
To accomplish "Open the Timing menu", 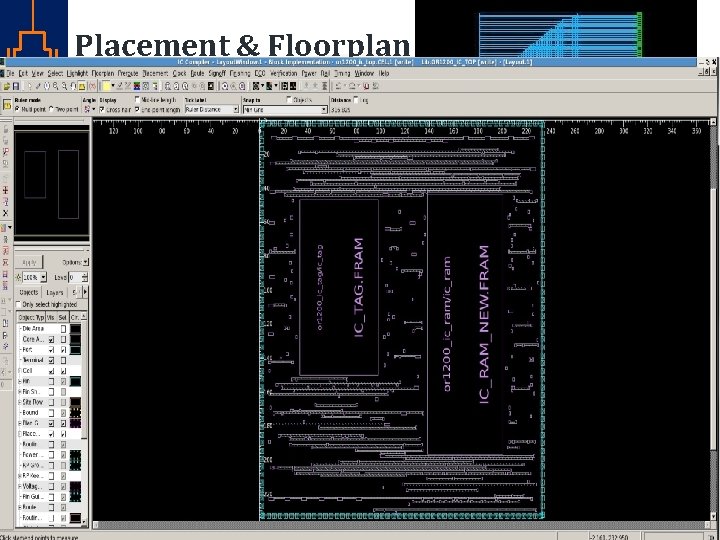I will tap(342, 73).
